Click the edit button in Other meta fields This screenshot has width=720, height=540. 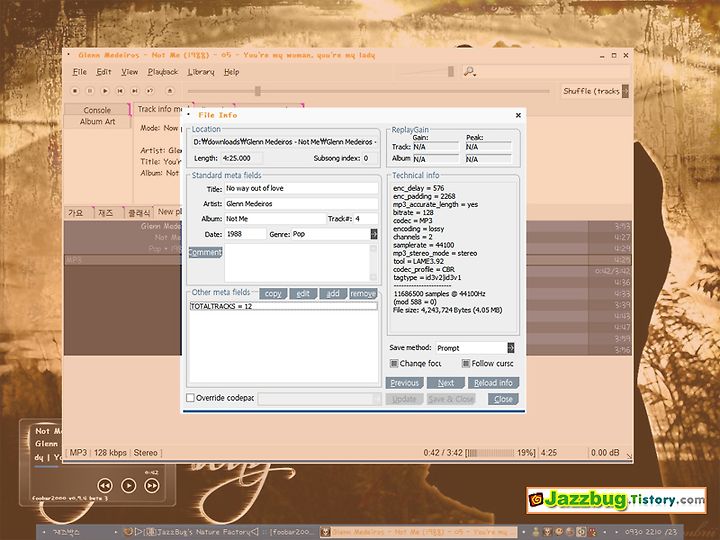coord(303,294)
